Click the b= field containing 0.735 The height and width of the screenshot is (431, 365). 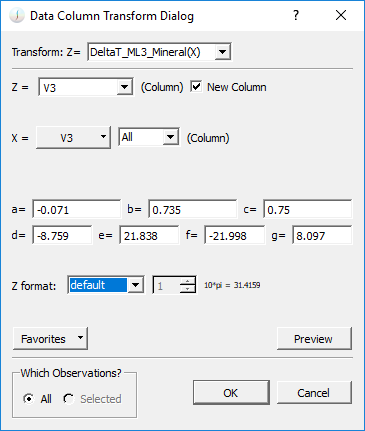tap(193, 209)
